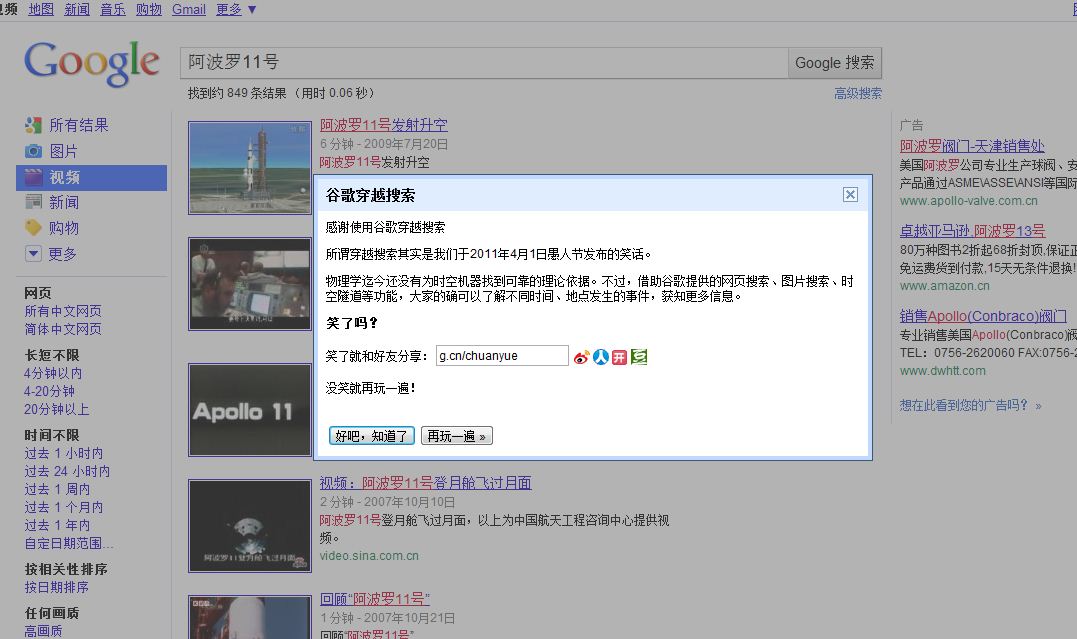Open Gmail from the top navigation
The height and width of the screenshot is (639, 1077).
[188, 9]
